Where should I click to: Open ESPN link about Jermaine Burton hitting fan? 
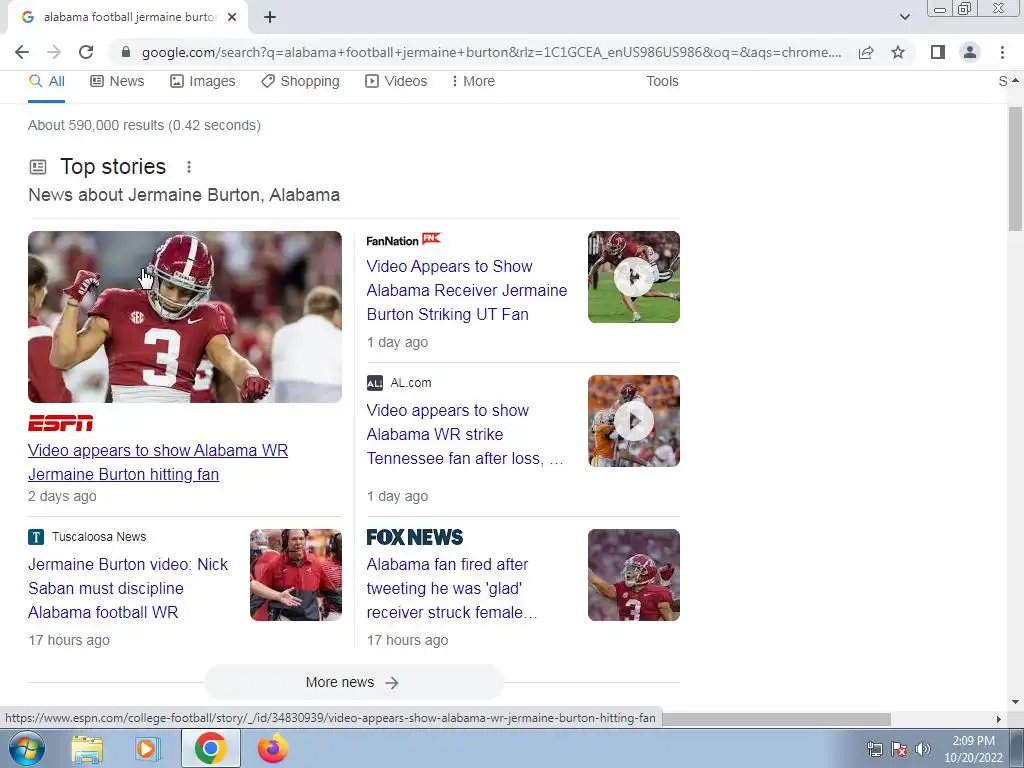158,462
